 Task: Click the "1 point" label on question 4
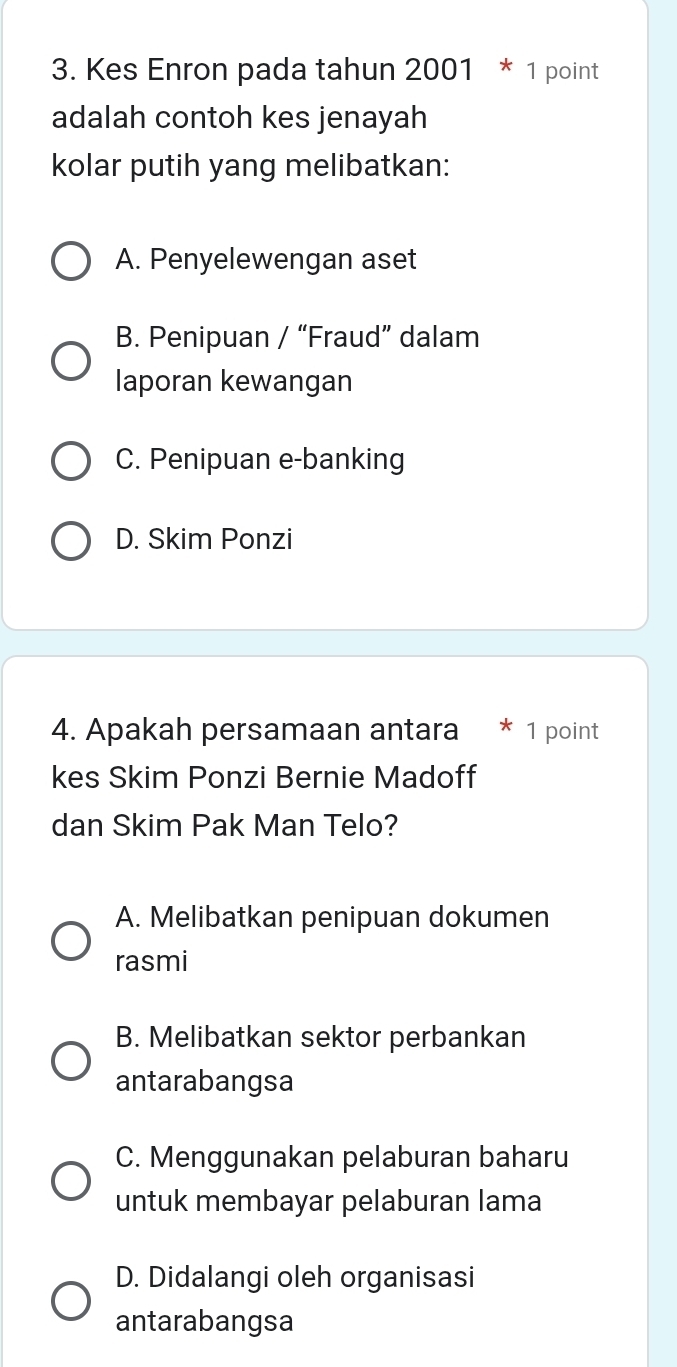point(562,731)
